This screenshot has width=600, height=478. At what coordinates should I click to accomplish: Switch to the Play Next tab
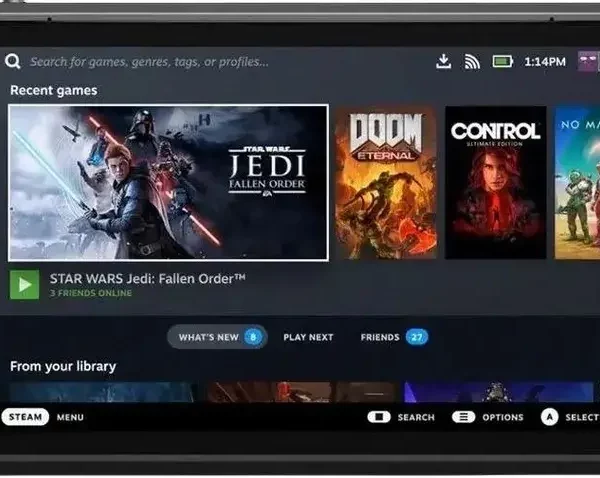click(x=308, y=337)
